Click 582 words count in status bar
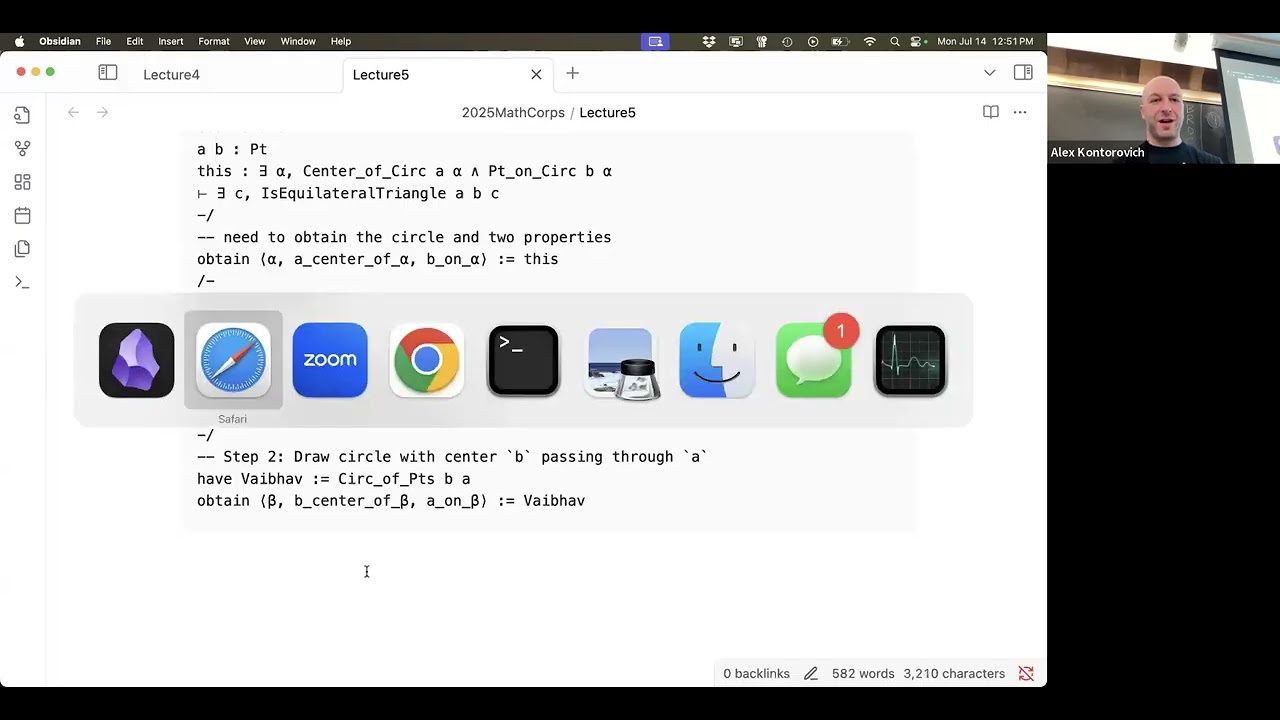This screenshot has width=1280, height=720. (863, 673)
